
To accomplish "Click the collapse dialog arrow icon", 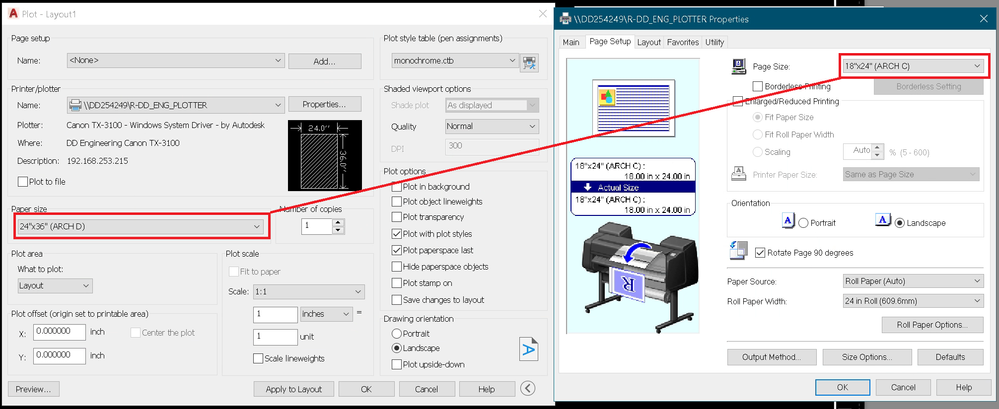I will pyautogui.click(x=528, y=389).
